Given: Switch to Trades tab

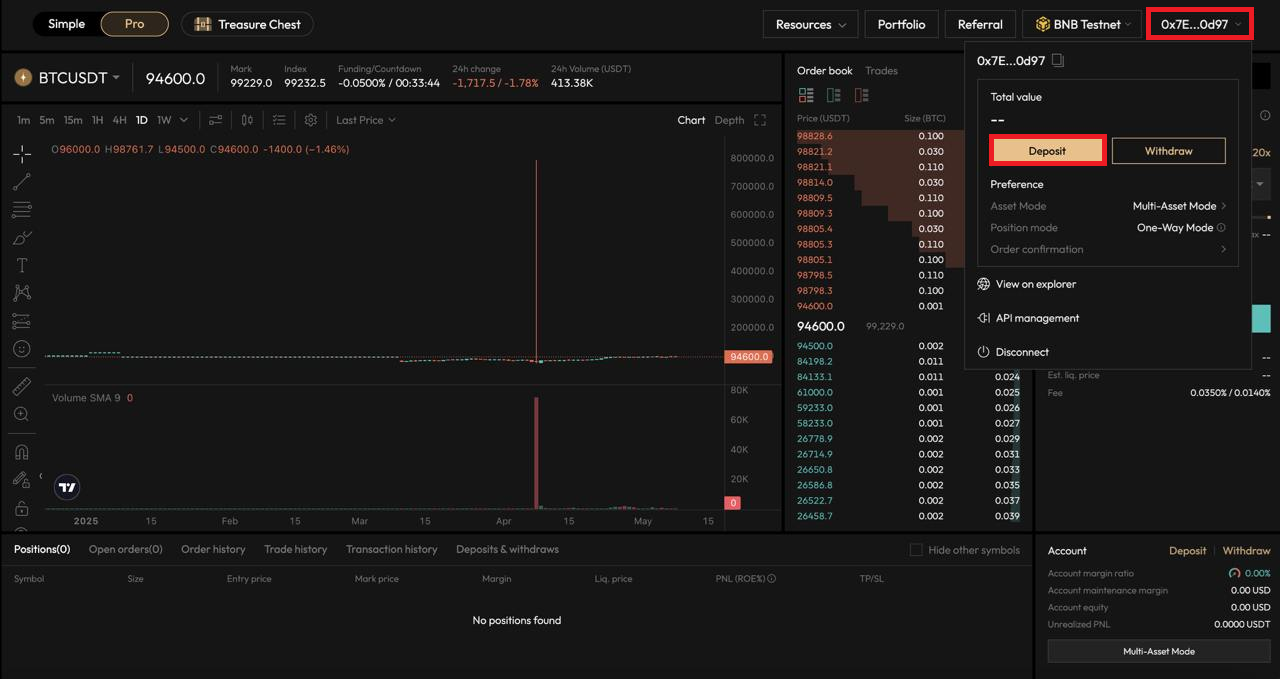Looking at the screenshot, I should (x=881, y=71).
